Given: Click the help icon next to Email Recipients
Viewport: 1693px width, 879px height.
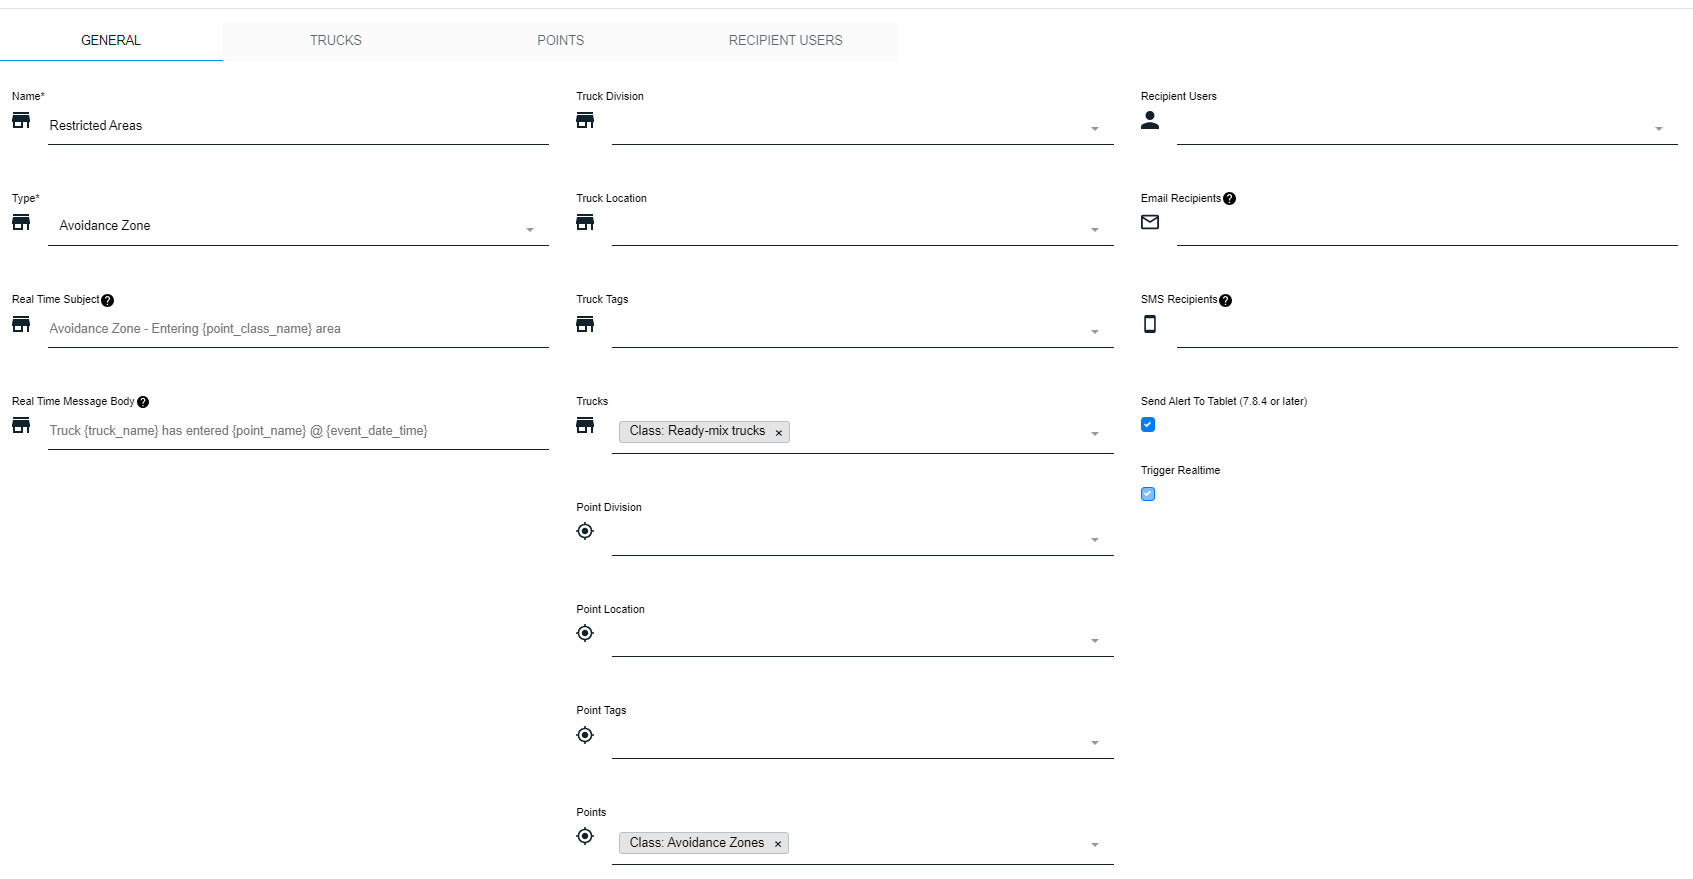Looking at the screenshot, I should (1229, 199).
